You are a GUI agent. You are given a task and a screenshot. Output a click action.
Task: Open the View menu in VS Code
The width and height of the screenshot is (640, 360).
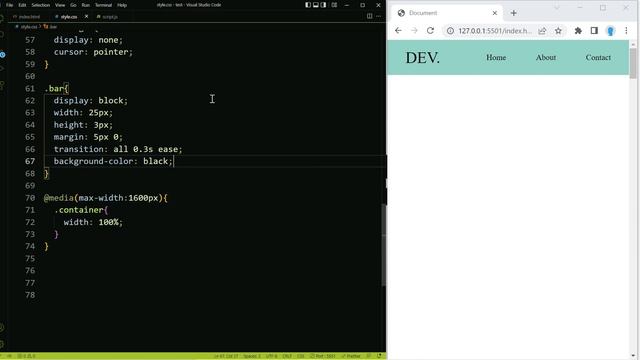tap(60, 5)
